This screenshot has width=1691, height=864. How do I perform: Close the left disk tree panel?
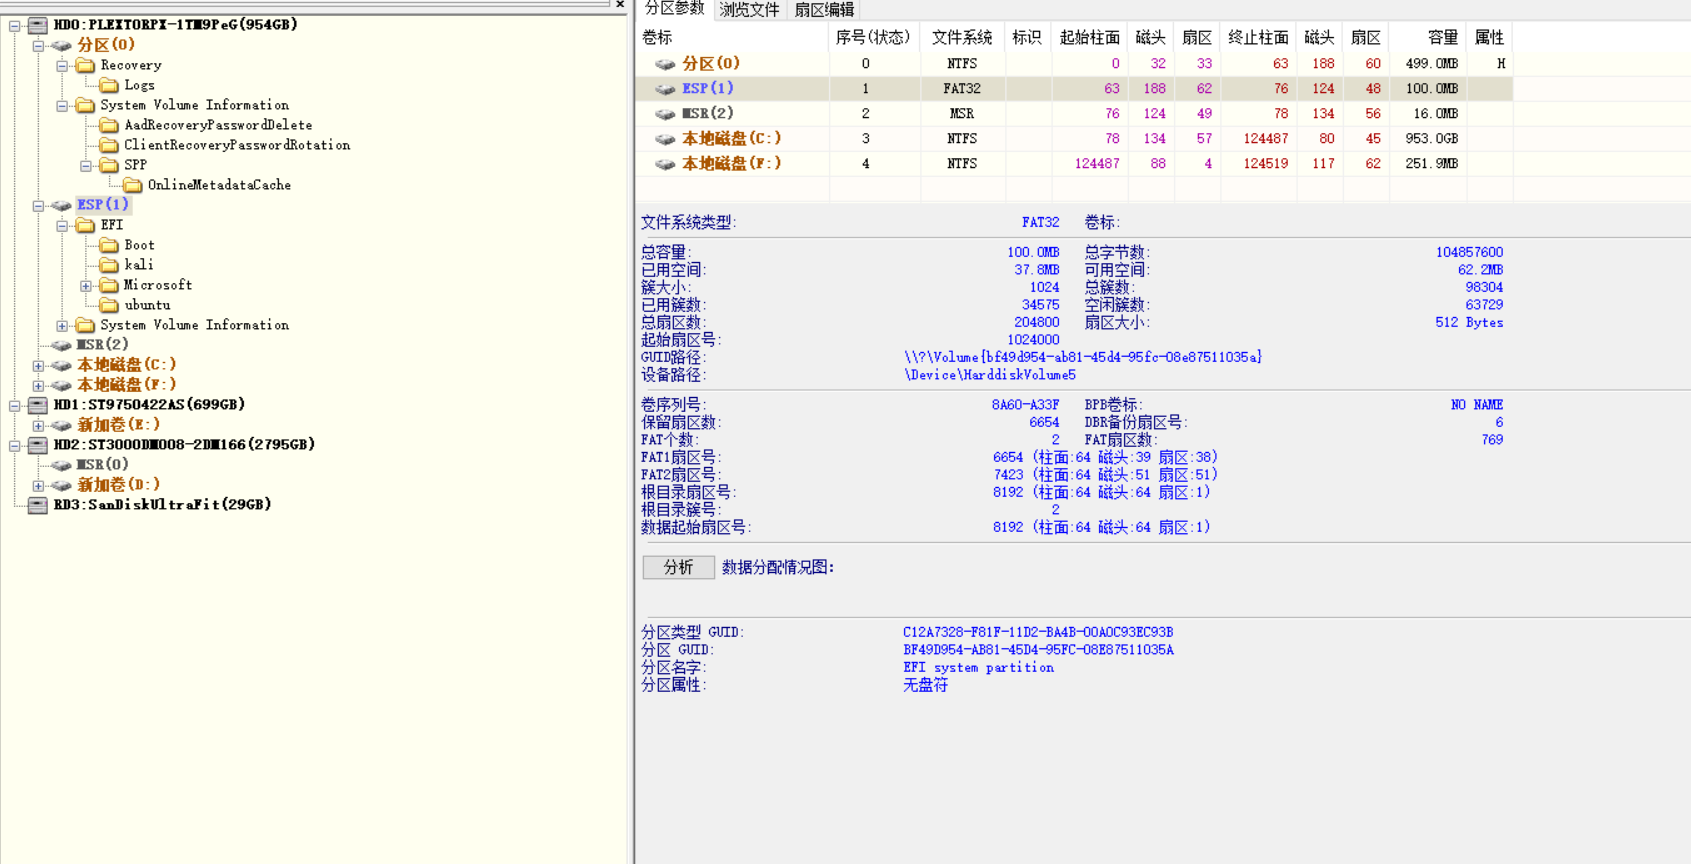(x=620, y=5)
